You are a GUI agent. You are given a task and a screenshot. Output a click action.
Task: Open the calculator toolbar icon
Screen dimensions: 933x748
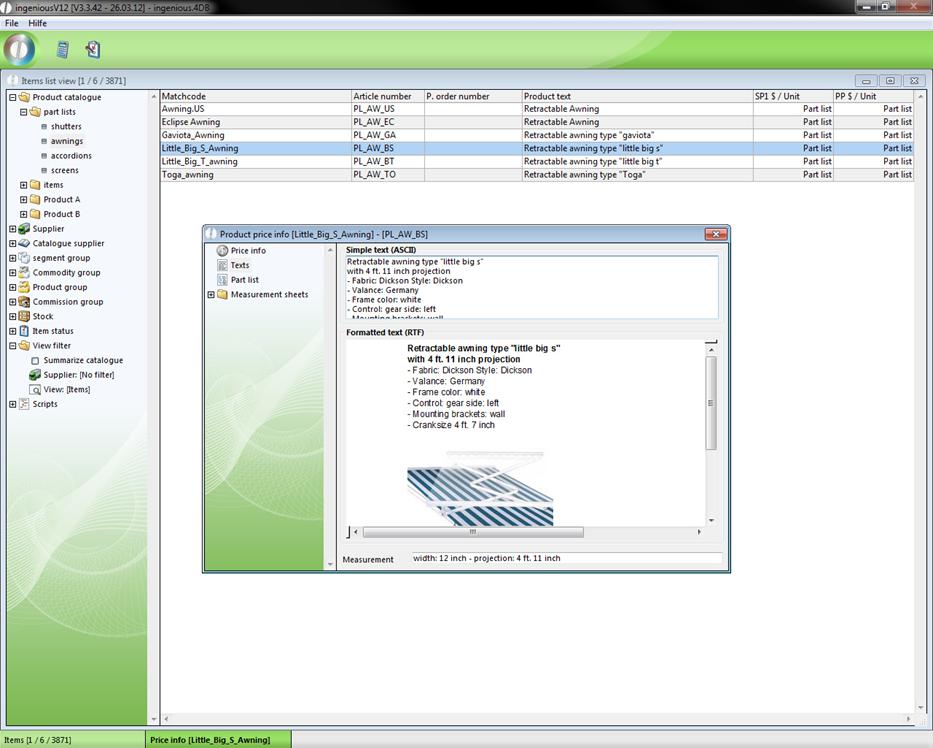click(x=62, y=49)
